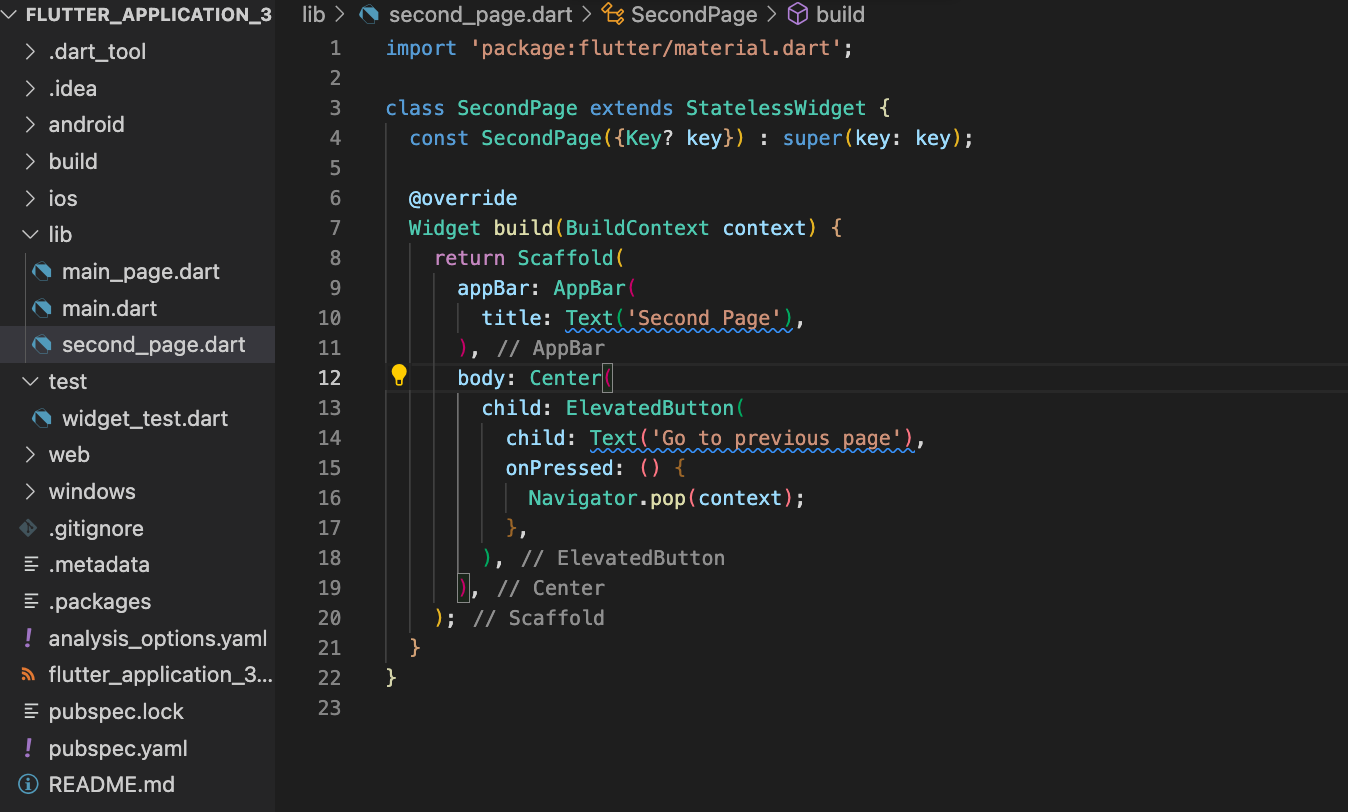Image resolution: width=1348 pixels, height=812 pixels.
Task: Click the @override annotation on line 6
Action: tap(463, 198)
